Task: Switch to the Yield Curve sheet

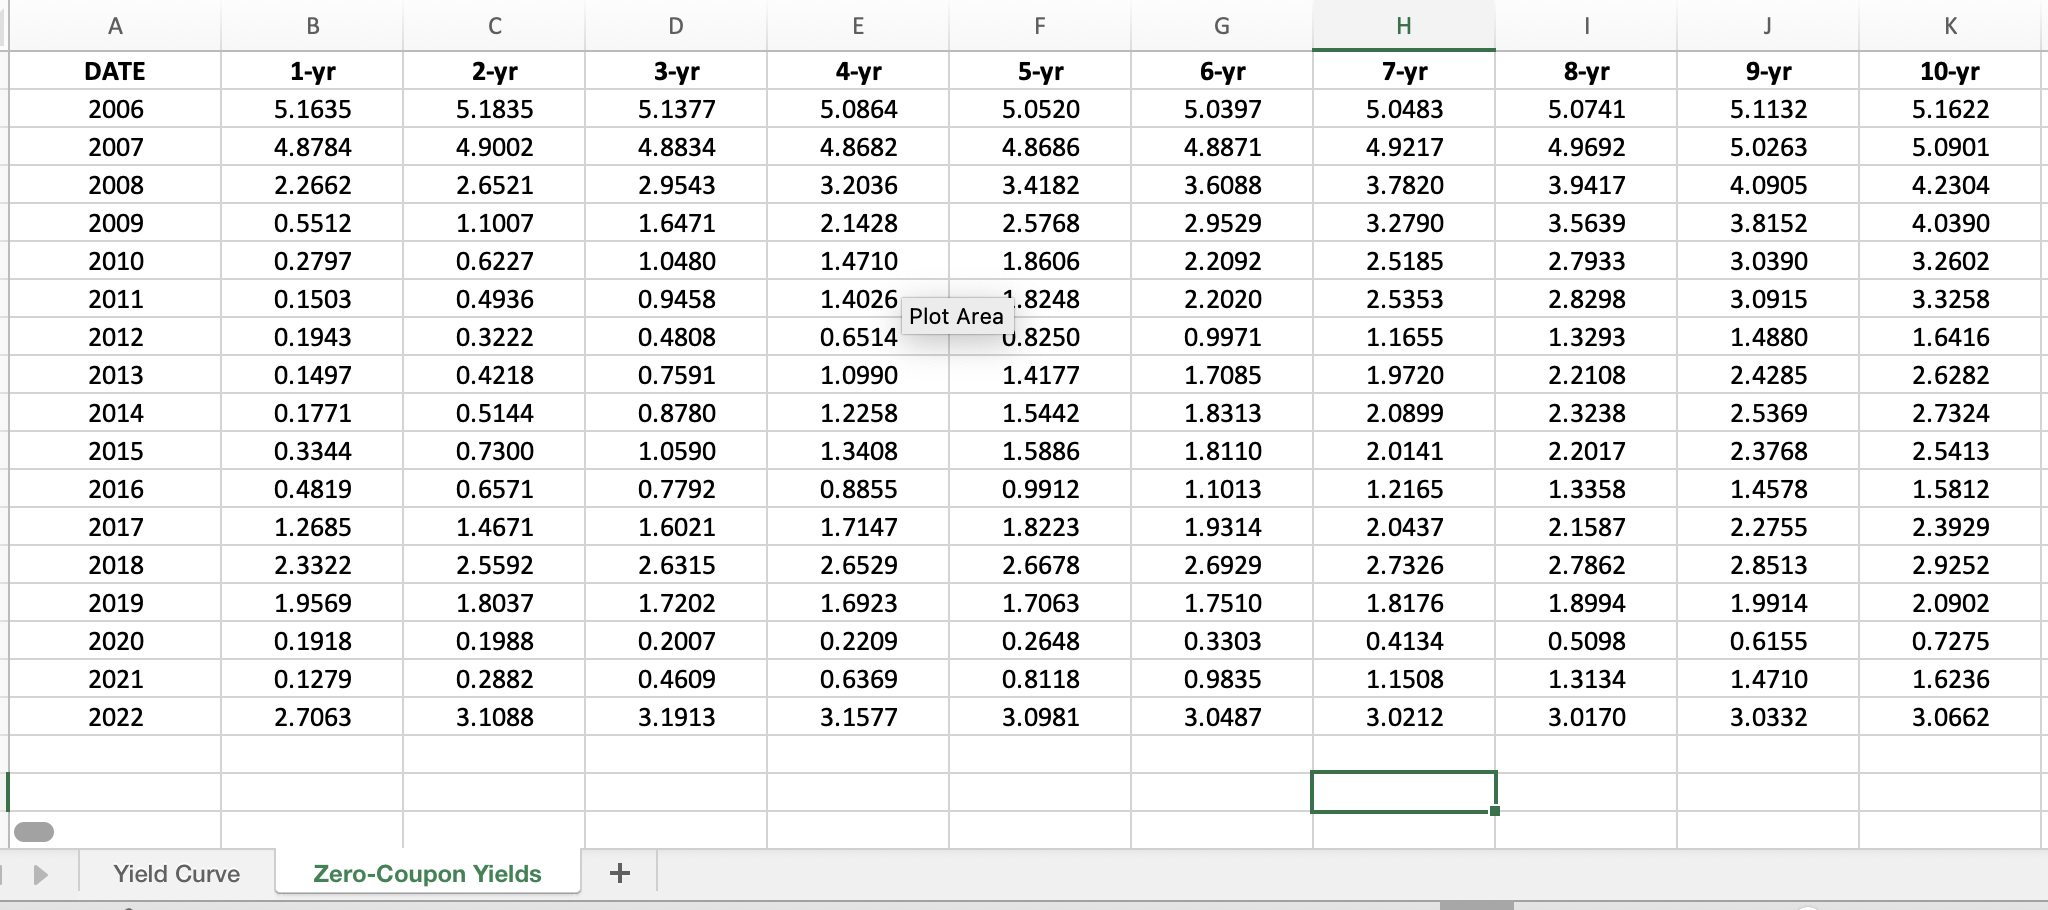Action: (175, 873)
